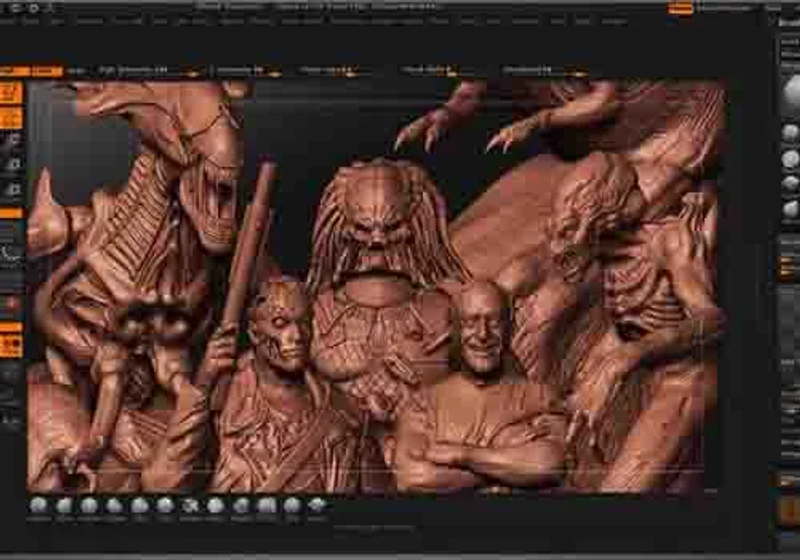Select the fifth brush in the bottom brush shelf
The image size is (800, 560).
(x=139, y=506)
